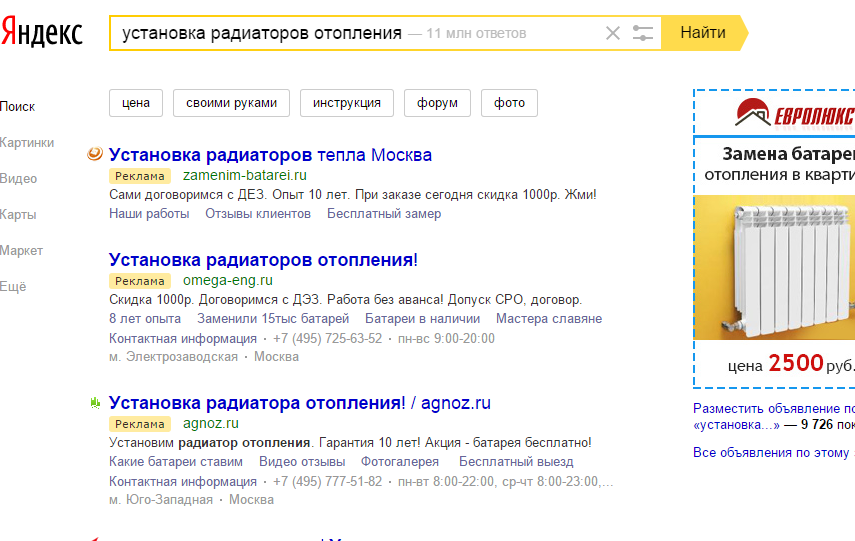855x541 pixels.
Task: Open Установка радиатора отопления! / agnoz.ru result
Action: click(x=300, y=402)
